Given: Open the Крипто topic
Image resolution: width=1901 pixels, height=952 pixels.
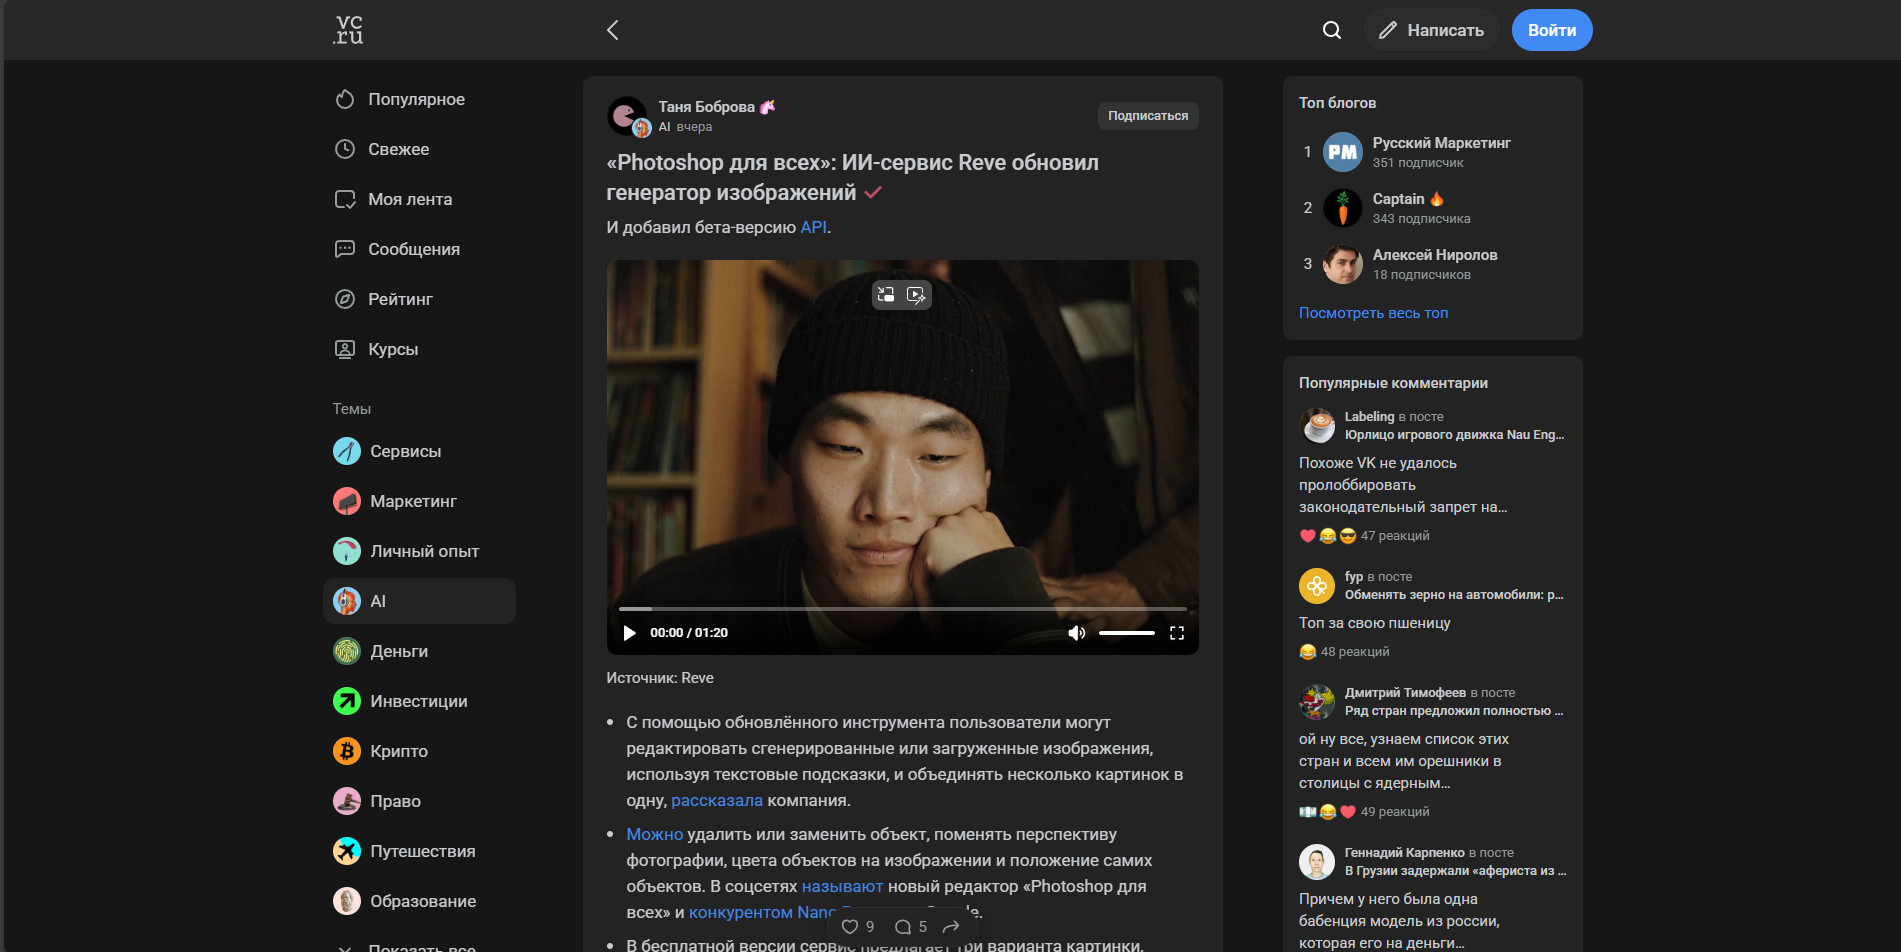Looking at the screenshot, I should (398, 751).
